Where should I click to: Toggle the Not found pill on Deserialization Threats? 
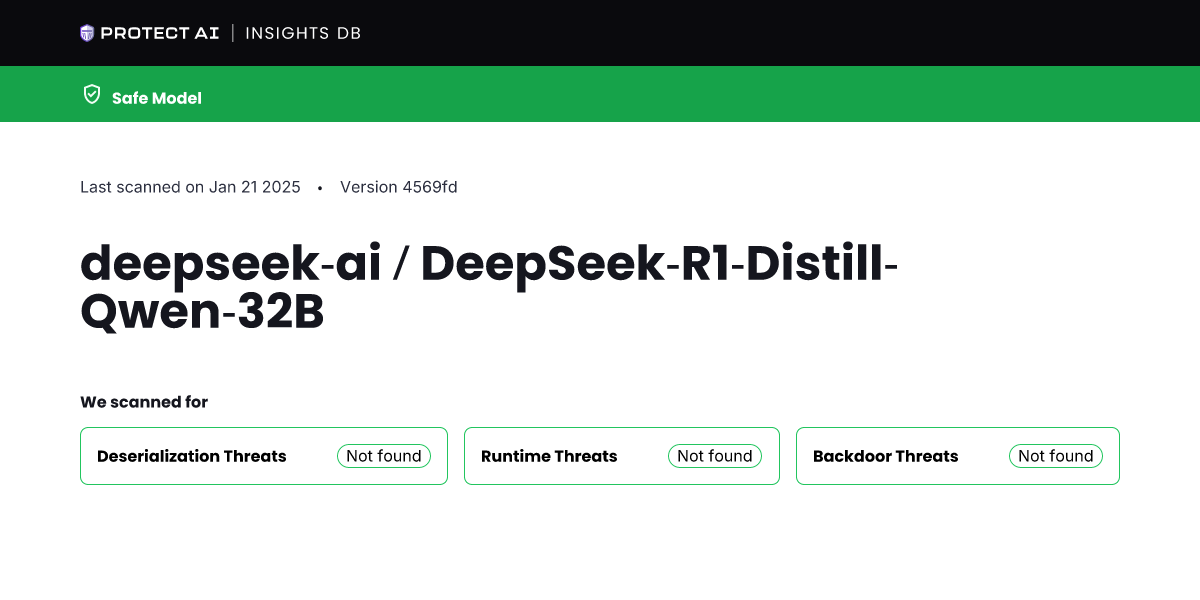pyautogui.click(x=384, y=456)
